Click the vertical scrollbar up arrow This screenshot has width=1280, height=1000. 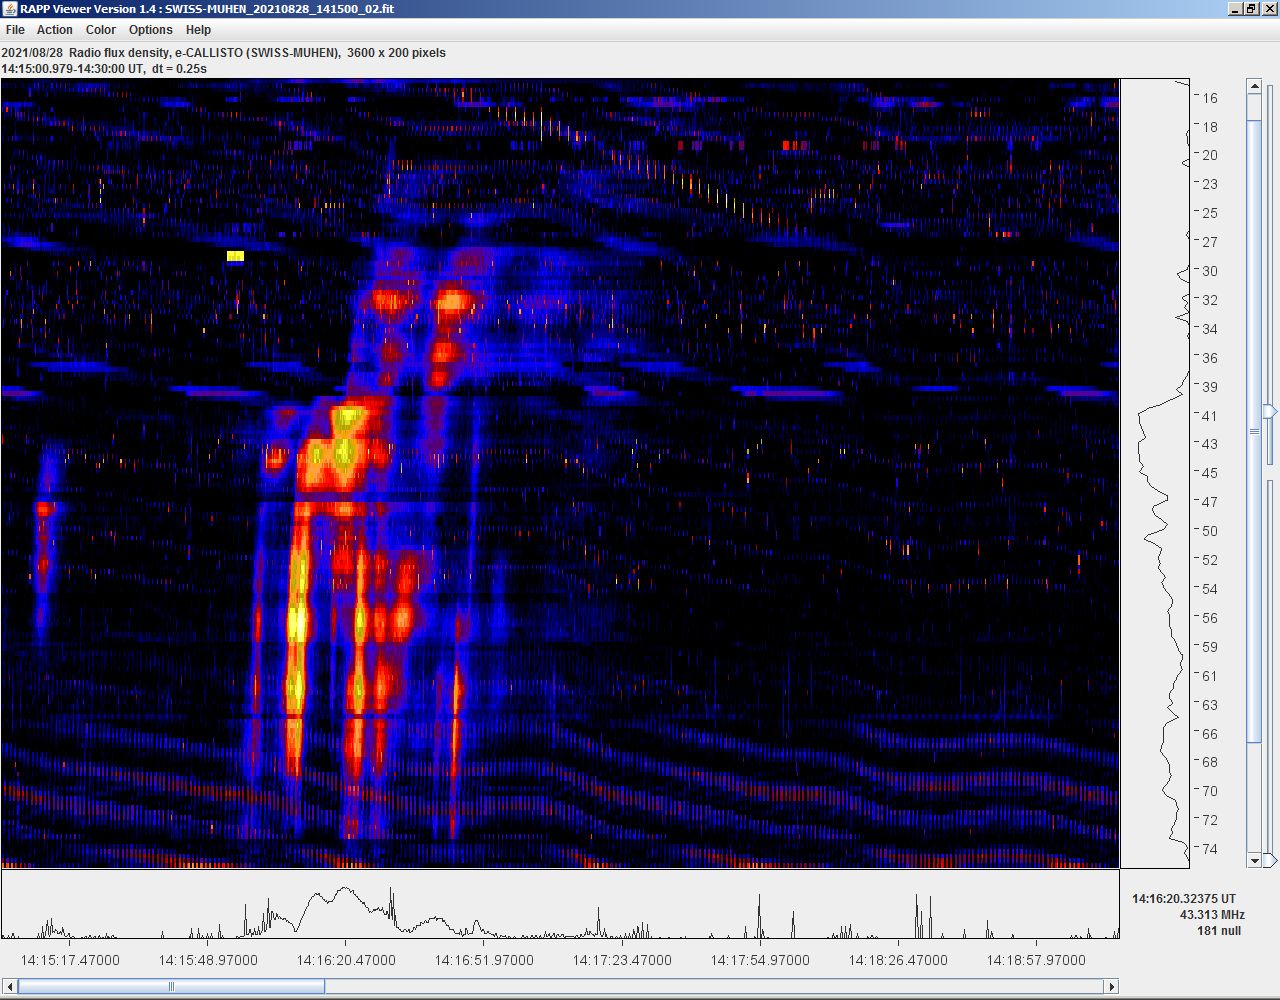pyautogui.click(x=1254, y=87)
